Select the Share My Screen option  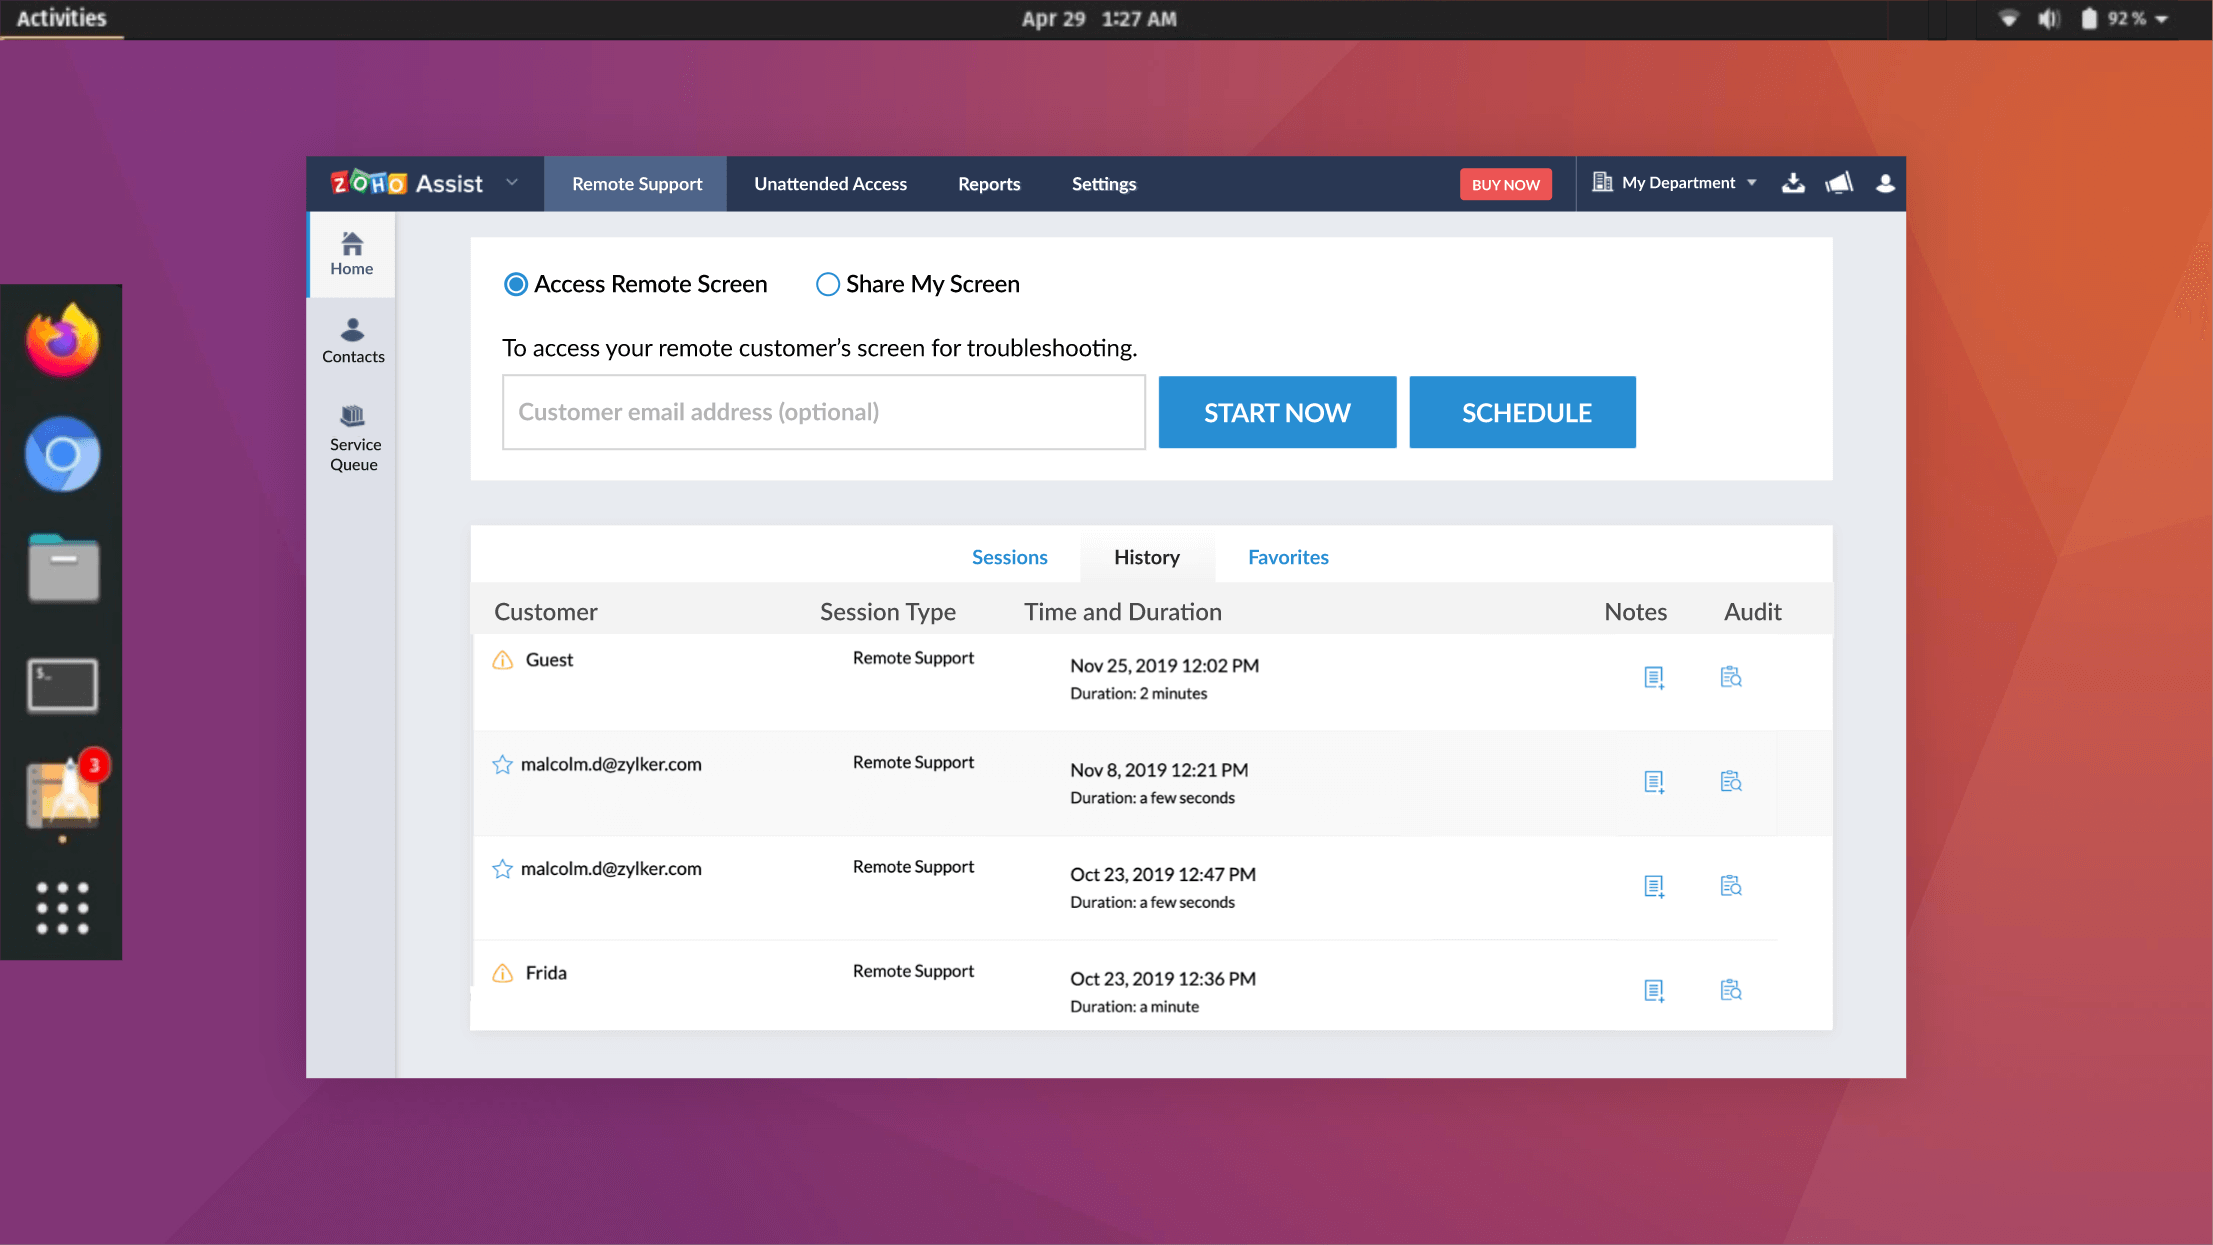[x=827, y=284]
